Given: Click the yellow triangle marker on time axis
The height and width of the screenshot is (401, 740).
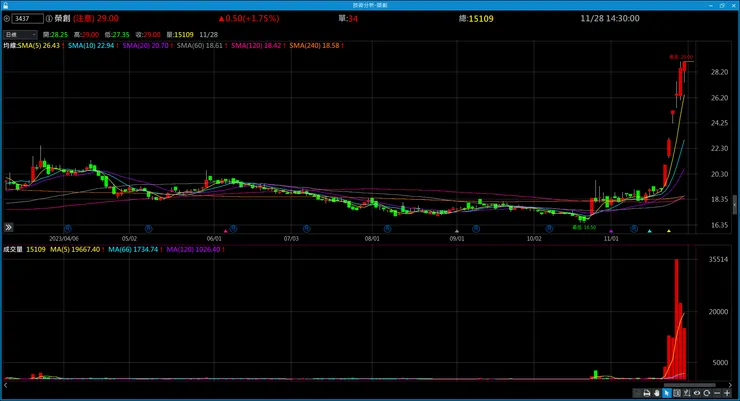Looking at the screenshot, I should click(669, 231).
